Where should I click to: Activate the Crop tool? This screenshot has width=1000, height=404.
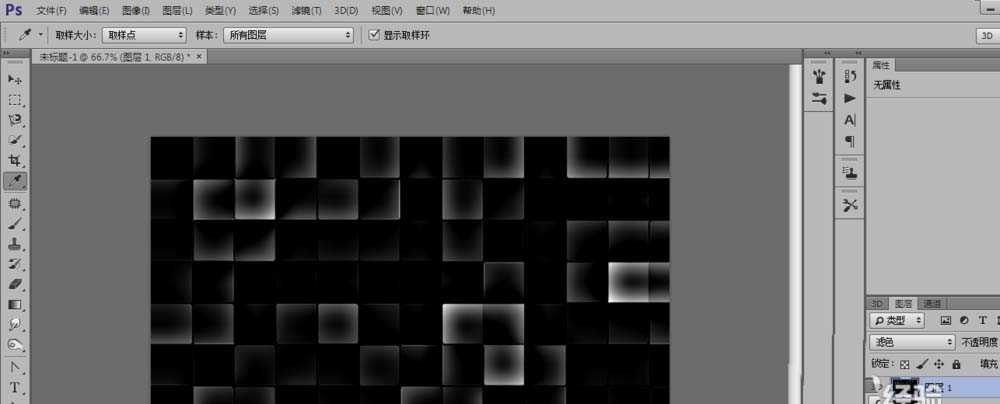point(15,161)
